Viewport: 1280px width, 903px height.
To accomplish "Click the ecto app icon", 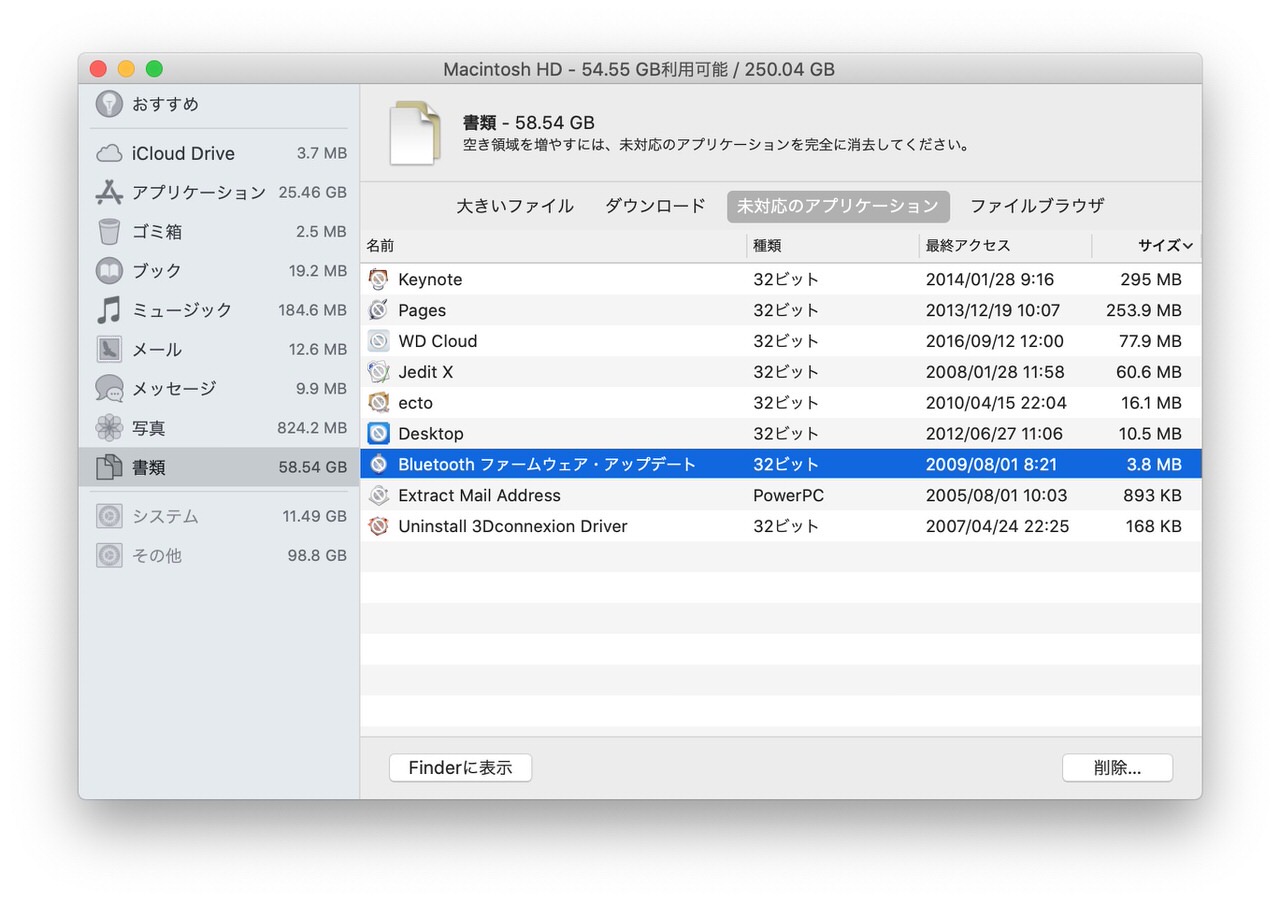I will tap(378, 403).
